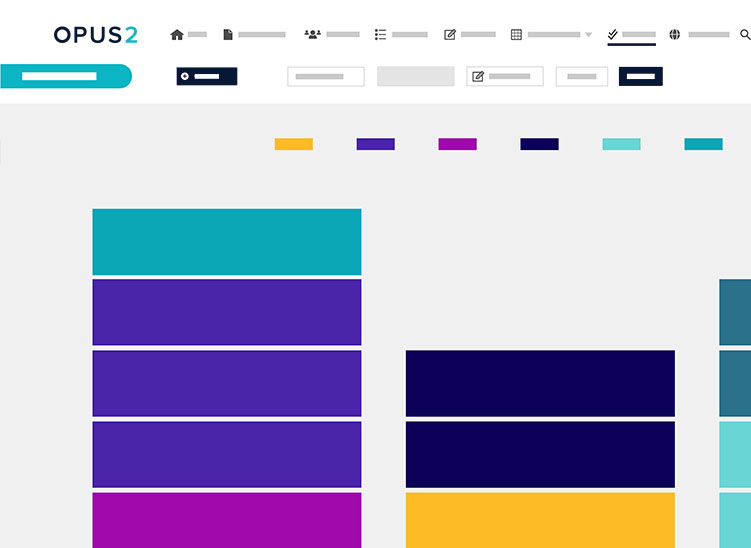Click the OPUS2 logo
Viewport: 751px width, 548px height.
click(x=96, y=35)
